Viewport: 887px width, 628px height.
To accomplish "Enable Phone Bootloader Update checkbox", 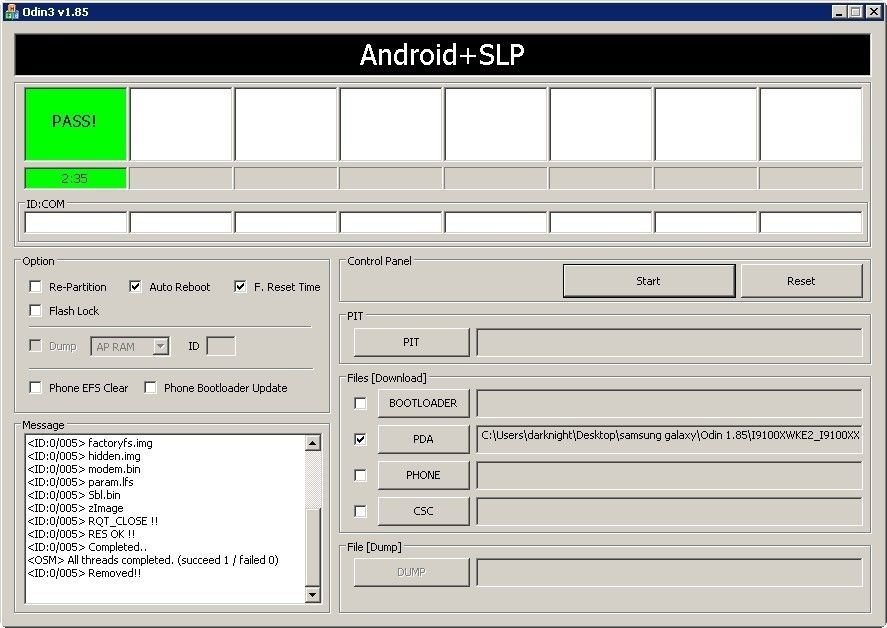I will pyautogui.click(x=150, y=388).
